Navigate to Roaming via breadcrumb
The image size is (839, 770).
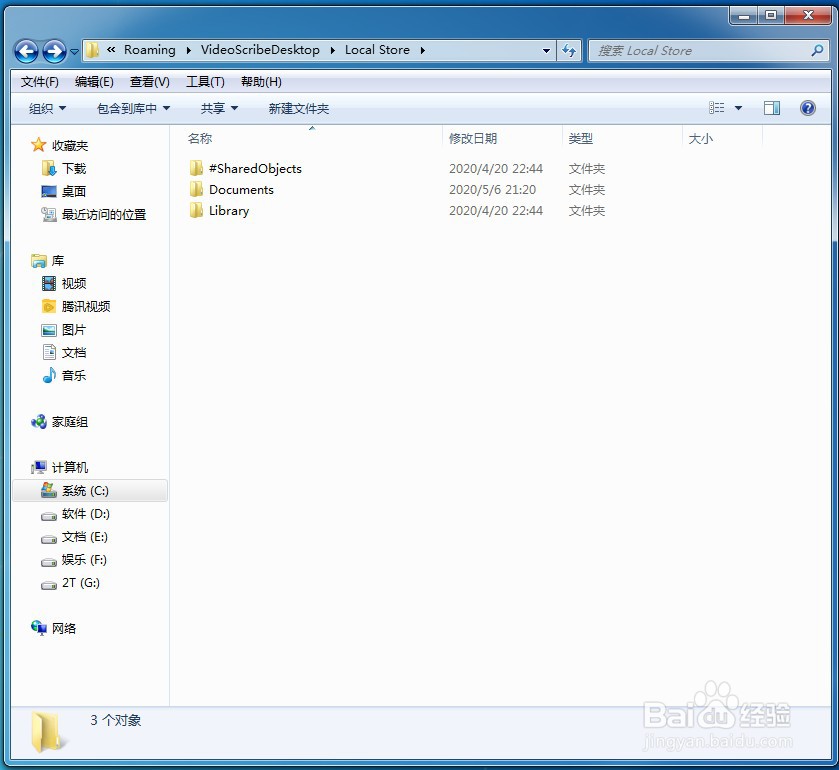coord(150,49)
